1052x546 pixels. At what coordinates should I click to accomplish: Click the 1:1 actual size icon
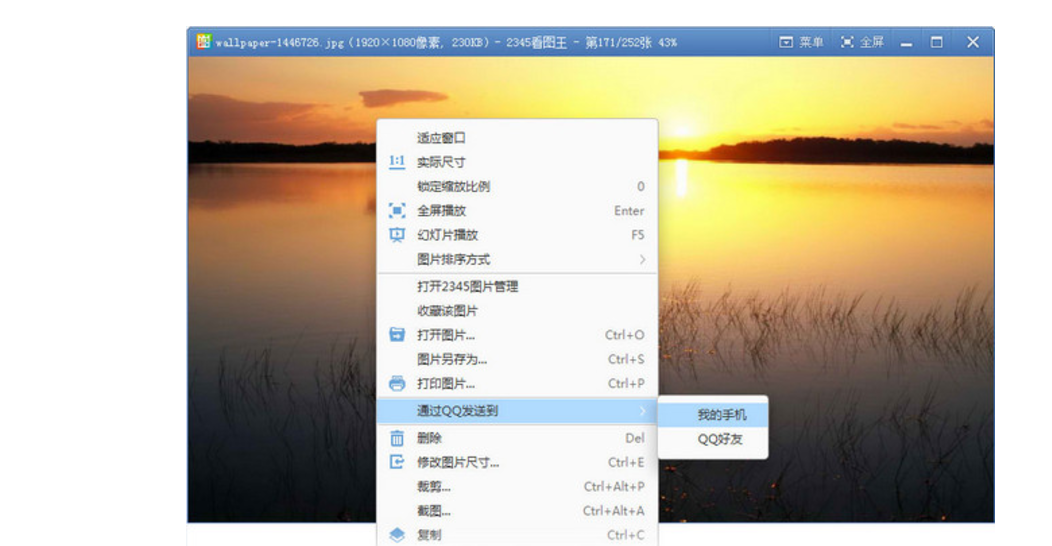click(397, 162)
